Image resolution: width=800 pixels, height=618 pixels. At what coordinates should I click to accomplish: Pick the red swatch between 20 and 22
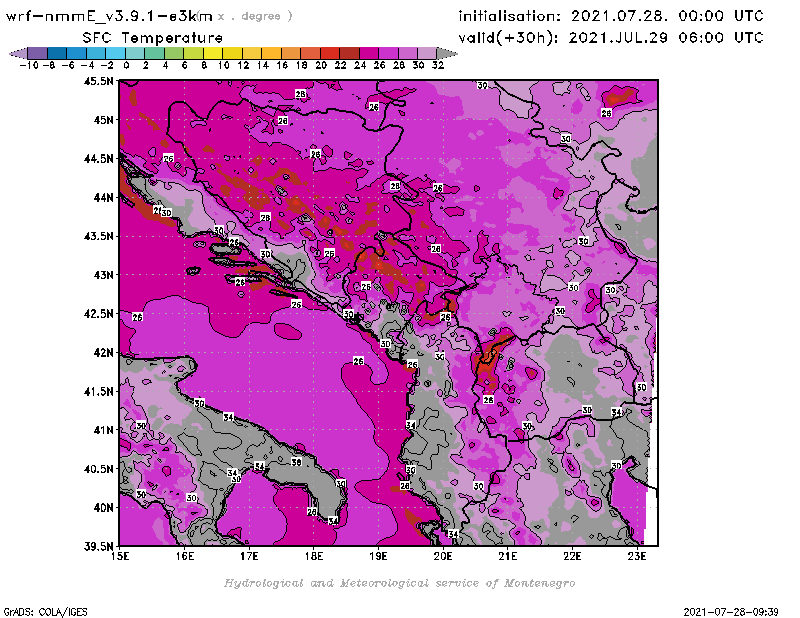(330, 52)
